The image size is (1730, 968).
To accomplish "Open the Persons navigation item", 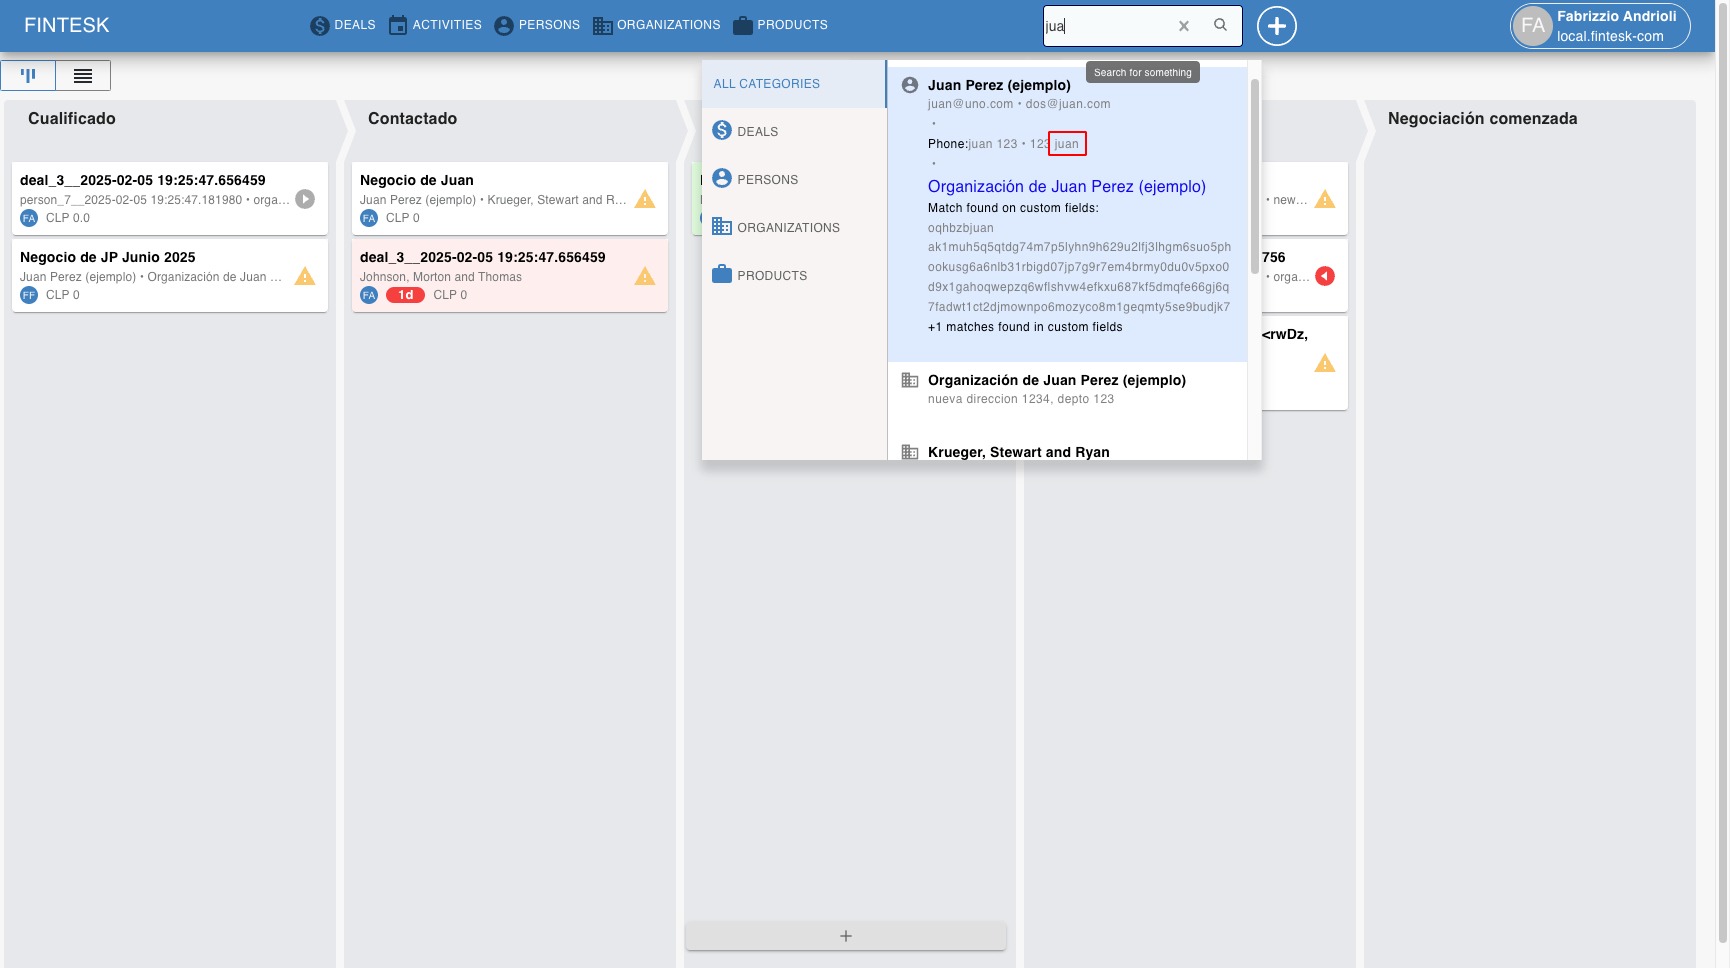I will tap(537, 25).
